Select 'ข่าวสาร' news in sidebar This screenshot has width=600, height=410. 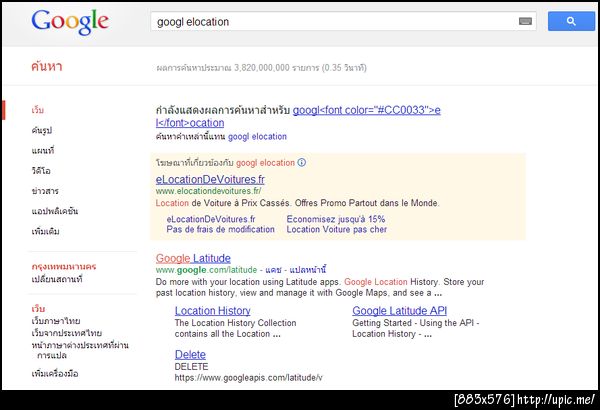(45, 191)
